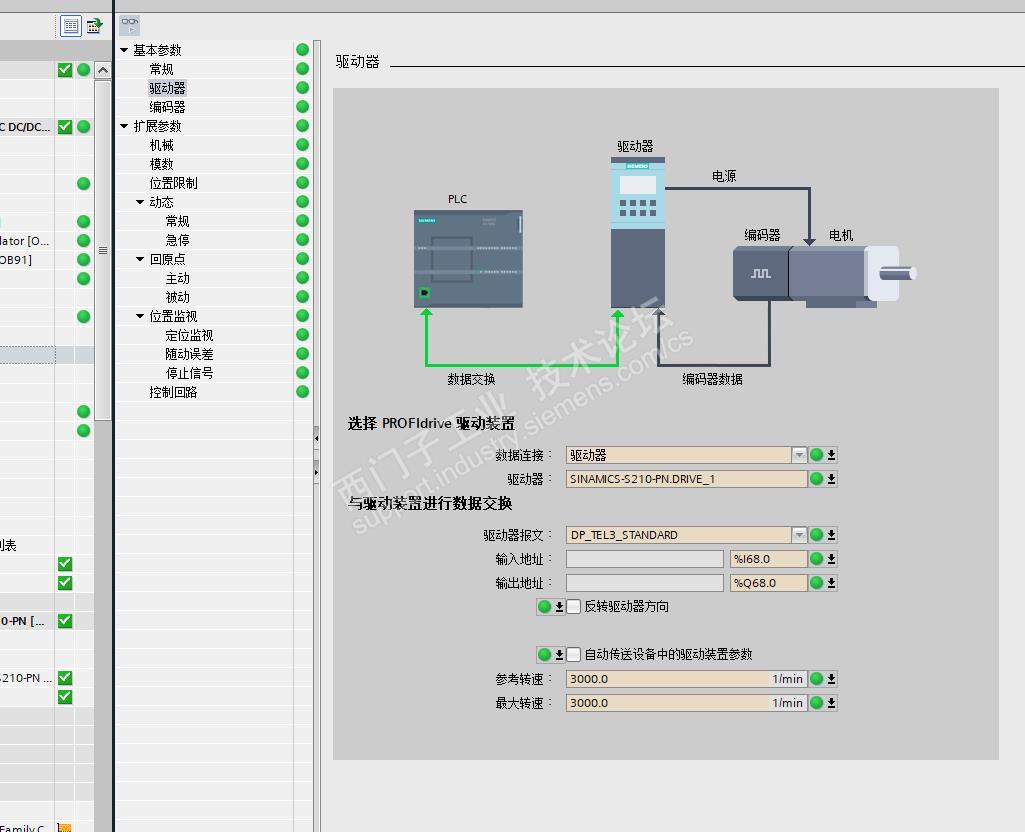Enable 自动传送设备中的驱动装置参数 checkbox

coord(573,654)
